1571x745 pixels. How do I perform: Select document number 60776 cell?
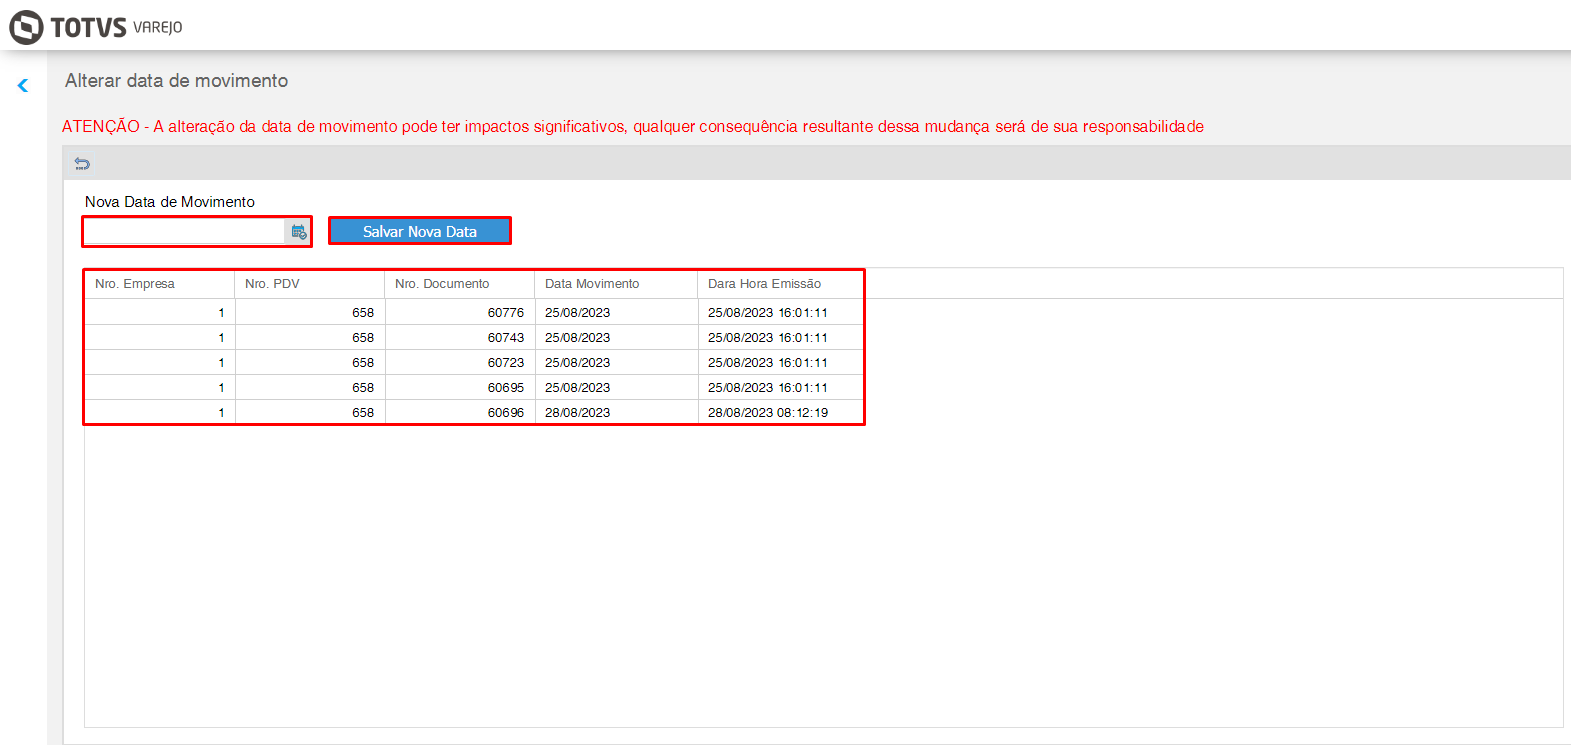(x=460, y=312)
